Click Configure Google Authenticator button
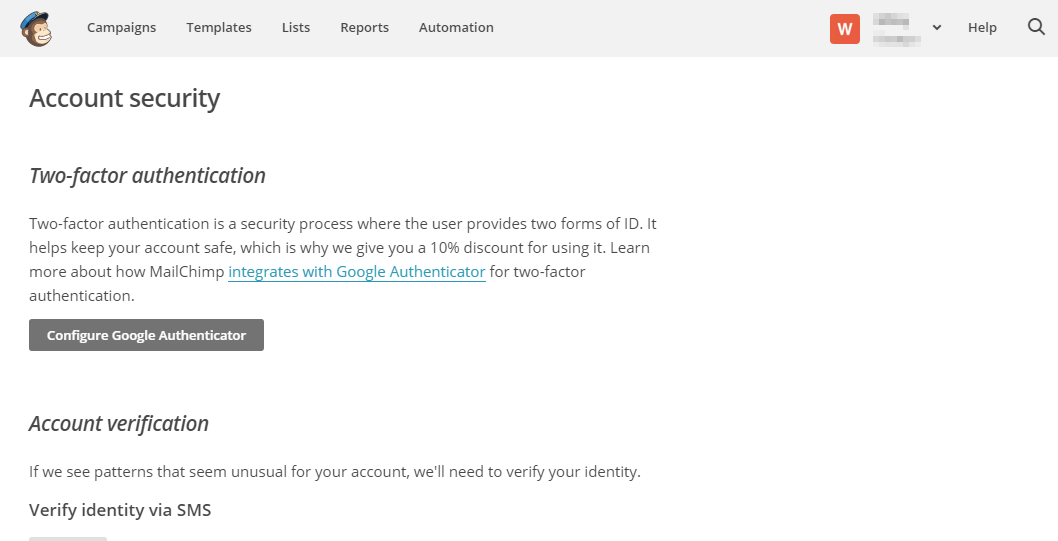1058x541 pixels. (146, 335)
